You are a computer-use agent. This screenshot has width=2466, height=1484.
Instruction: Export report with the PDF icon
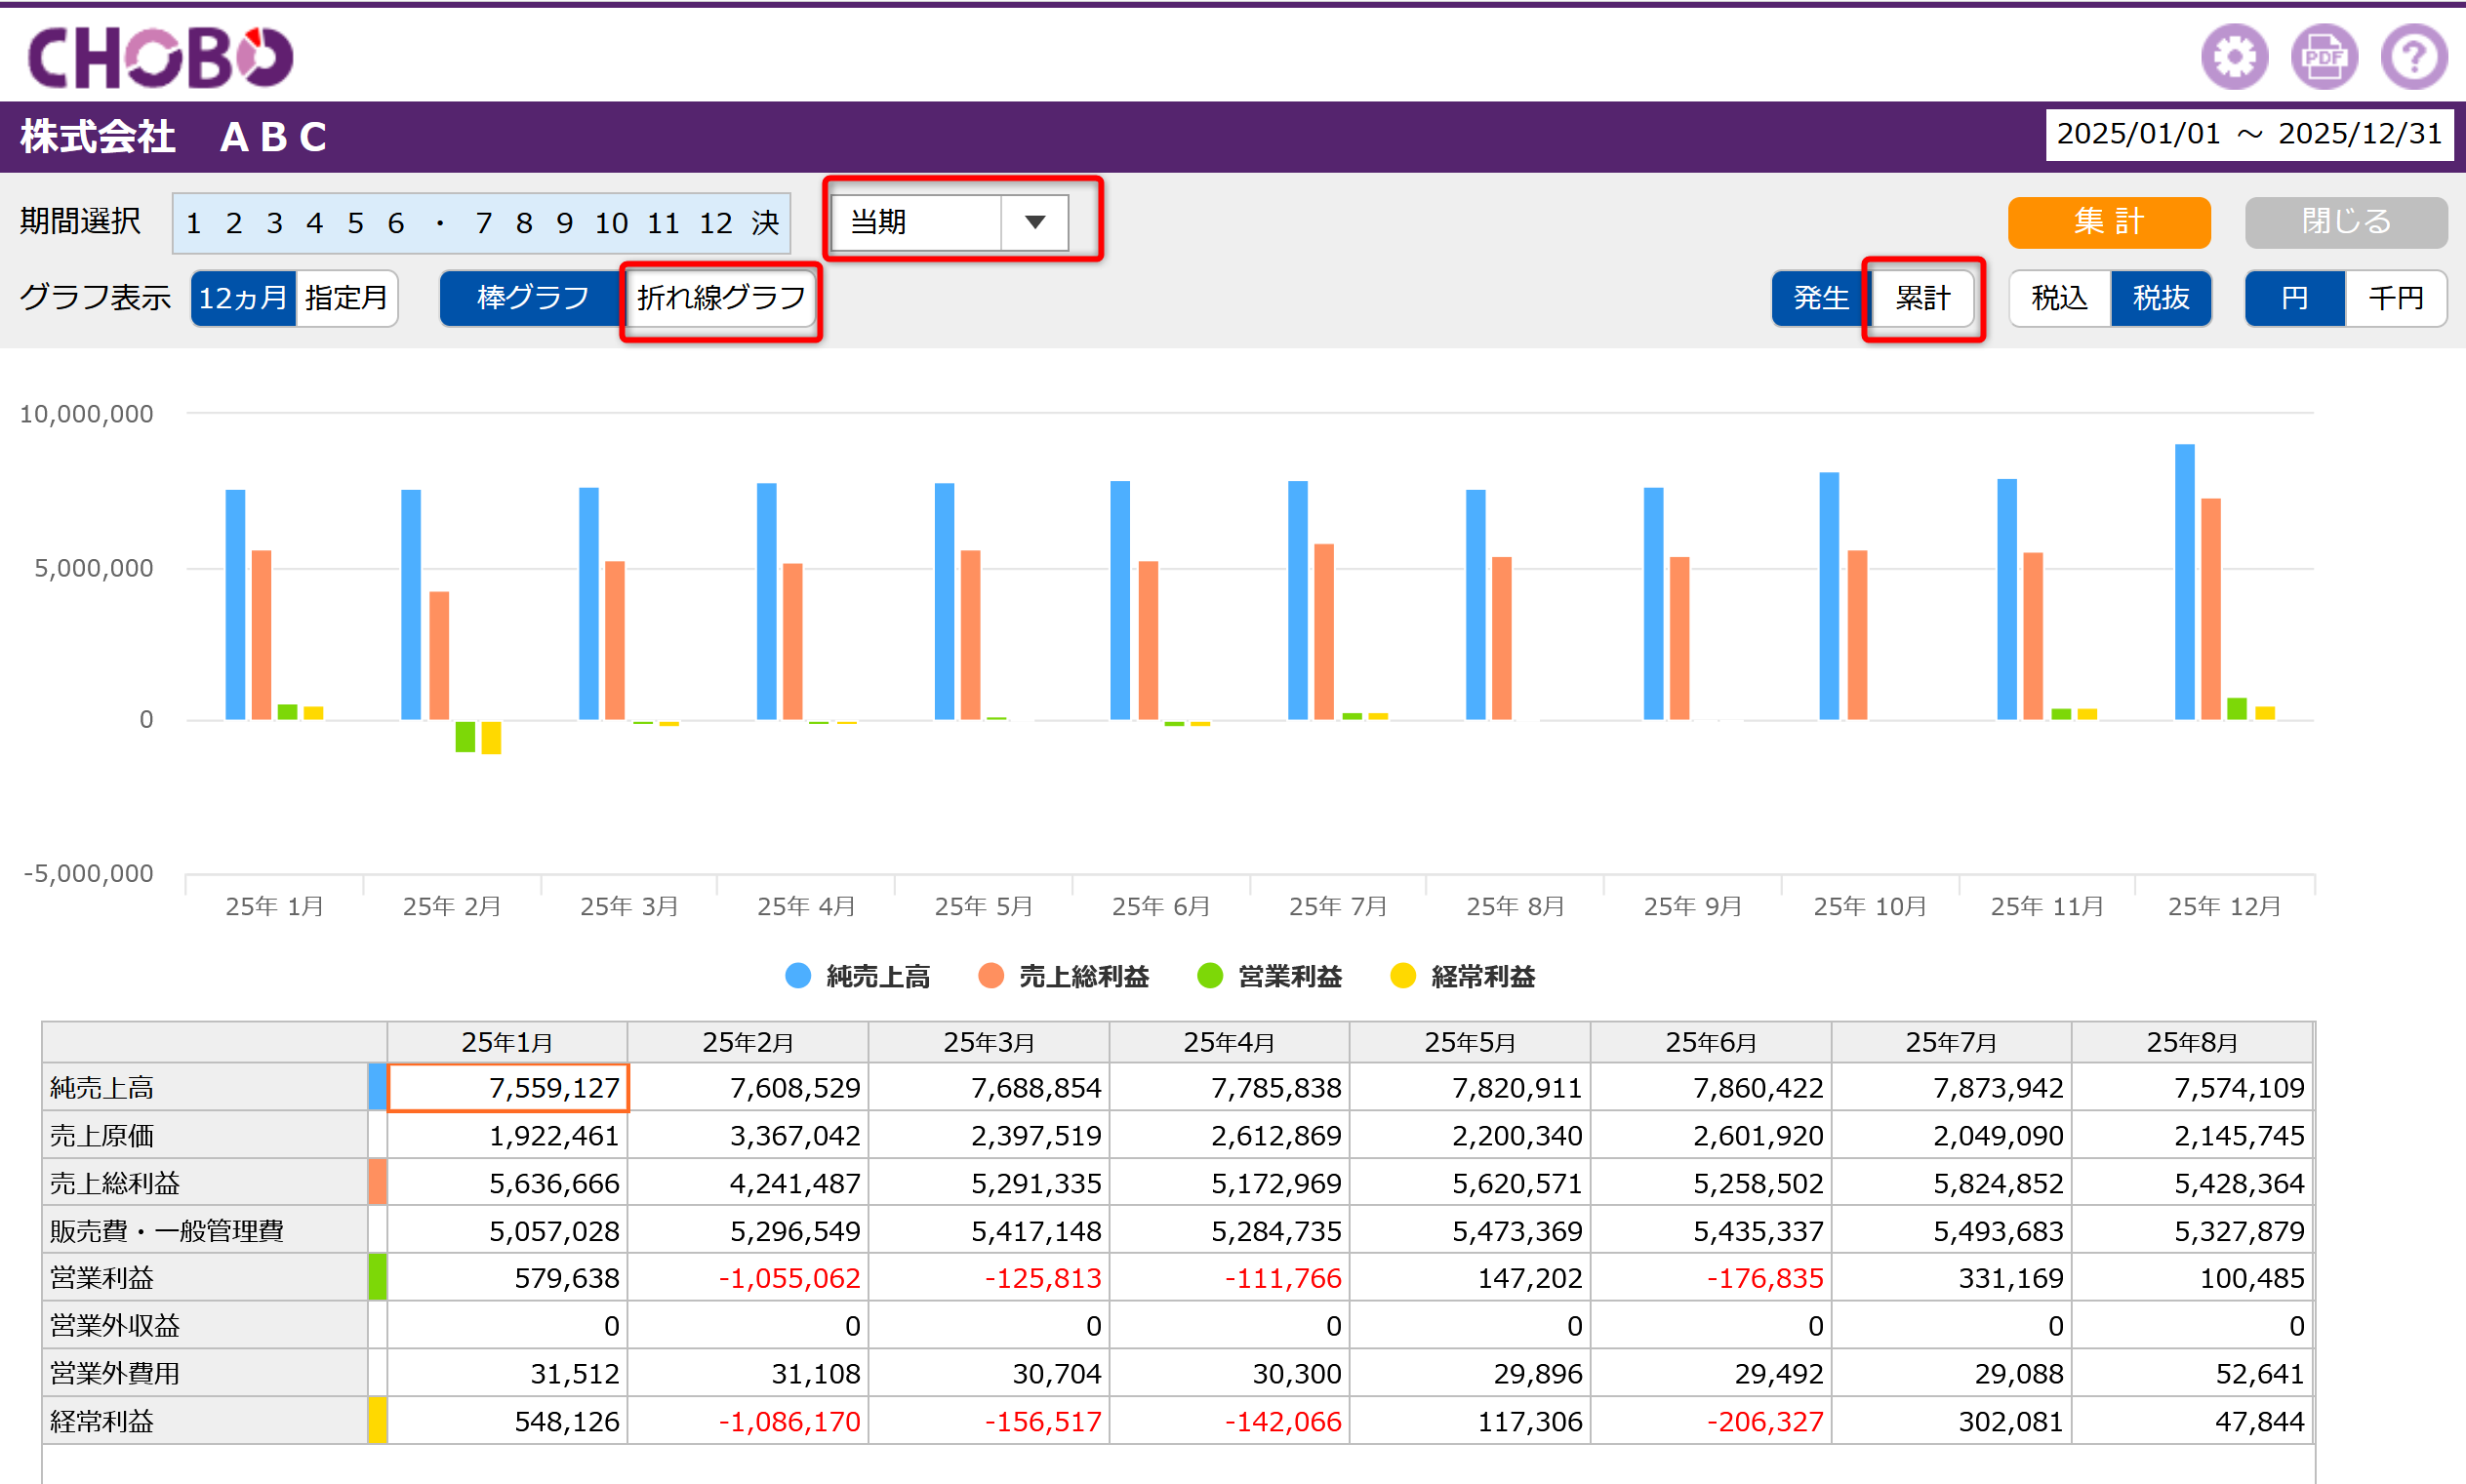coord(2324,56)
